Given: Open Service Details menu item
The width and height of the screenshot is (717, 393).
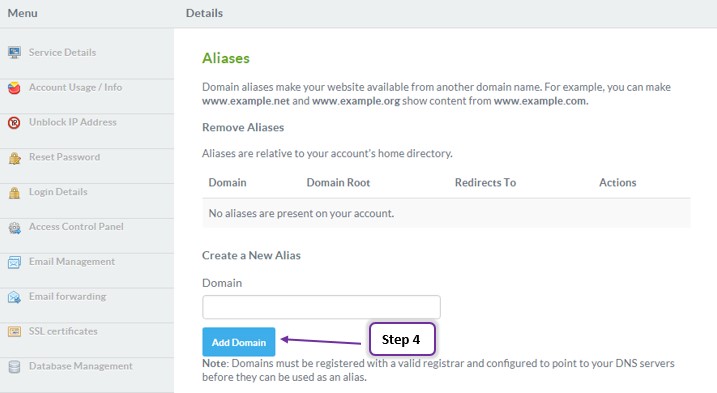Looking at the screenshot, I should pyautogui.click(x=62, y=53).
